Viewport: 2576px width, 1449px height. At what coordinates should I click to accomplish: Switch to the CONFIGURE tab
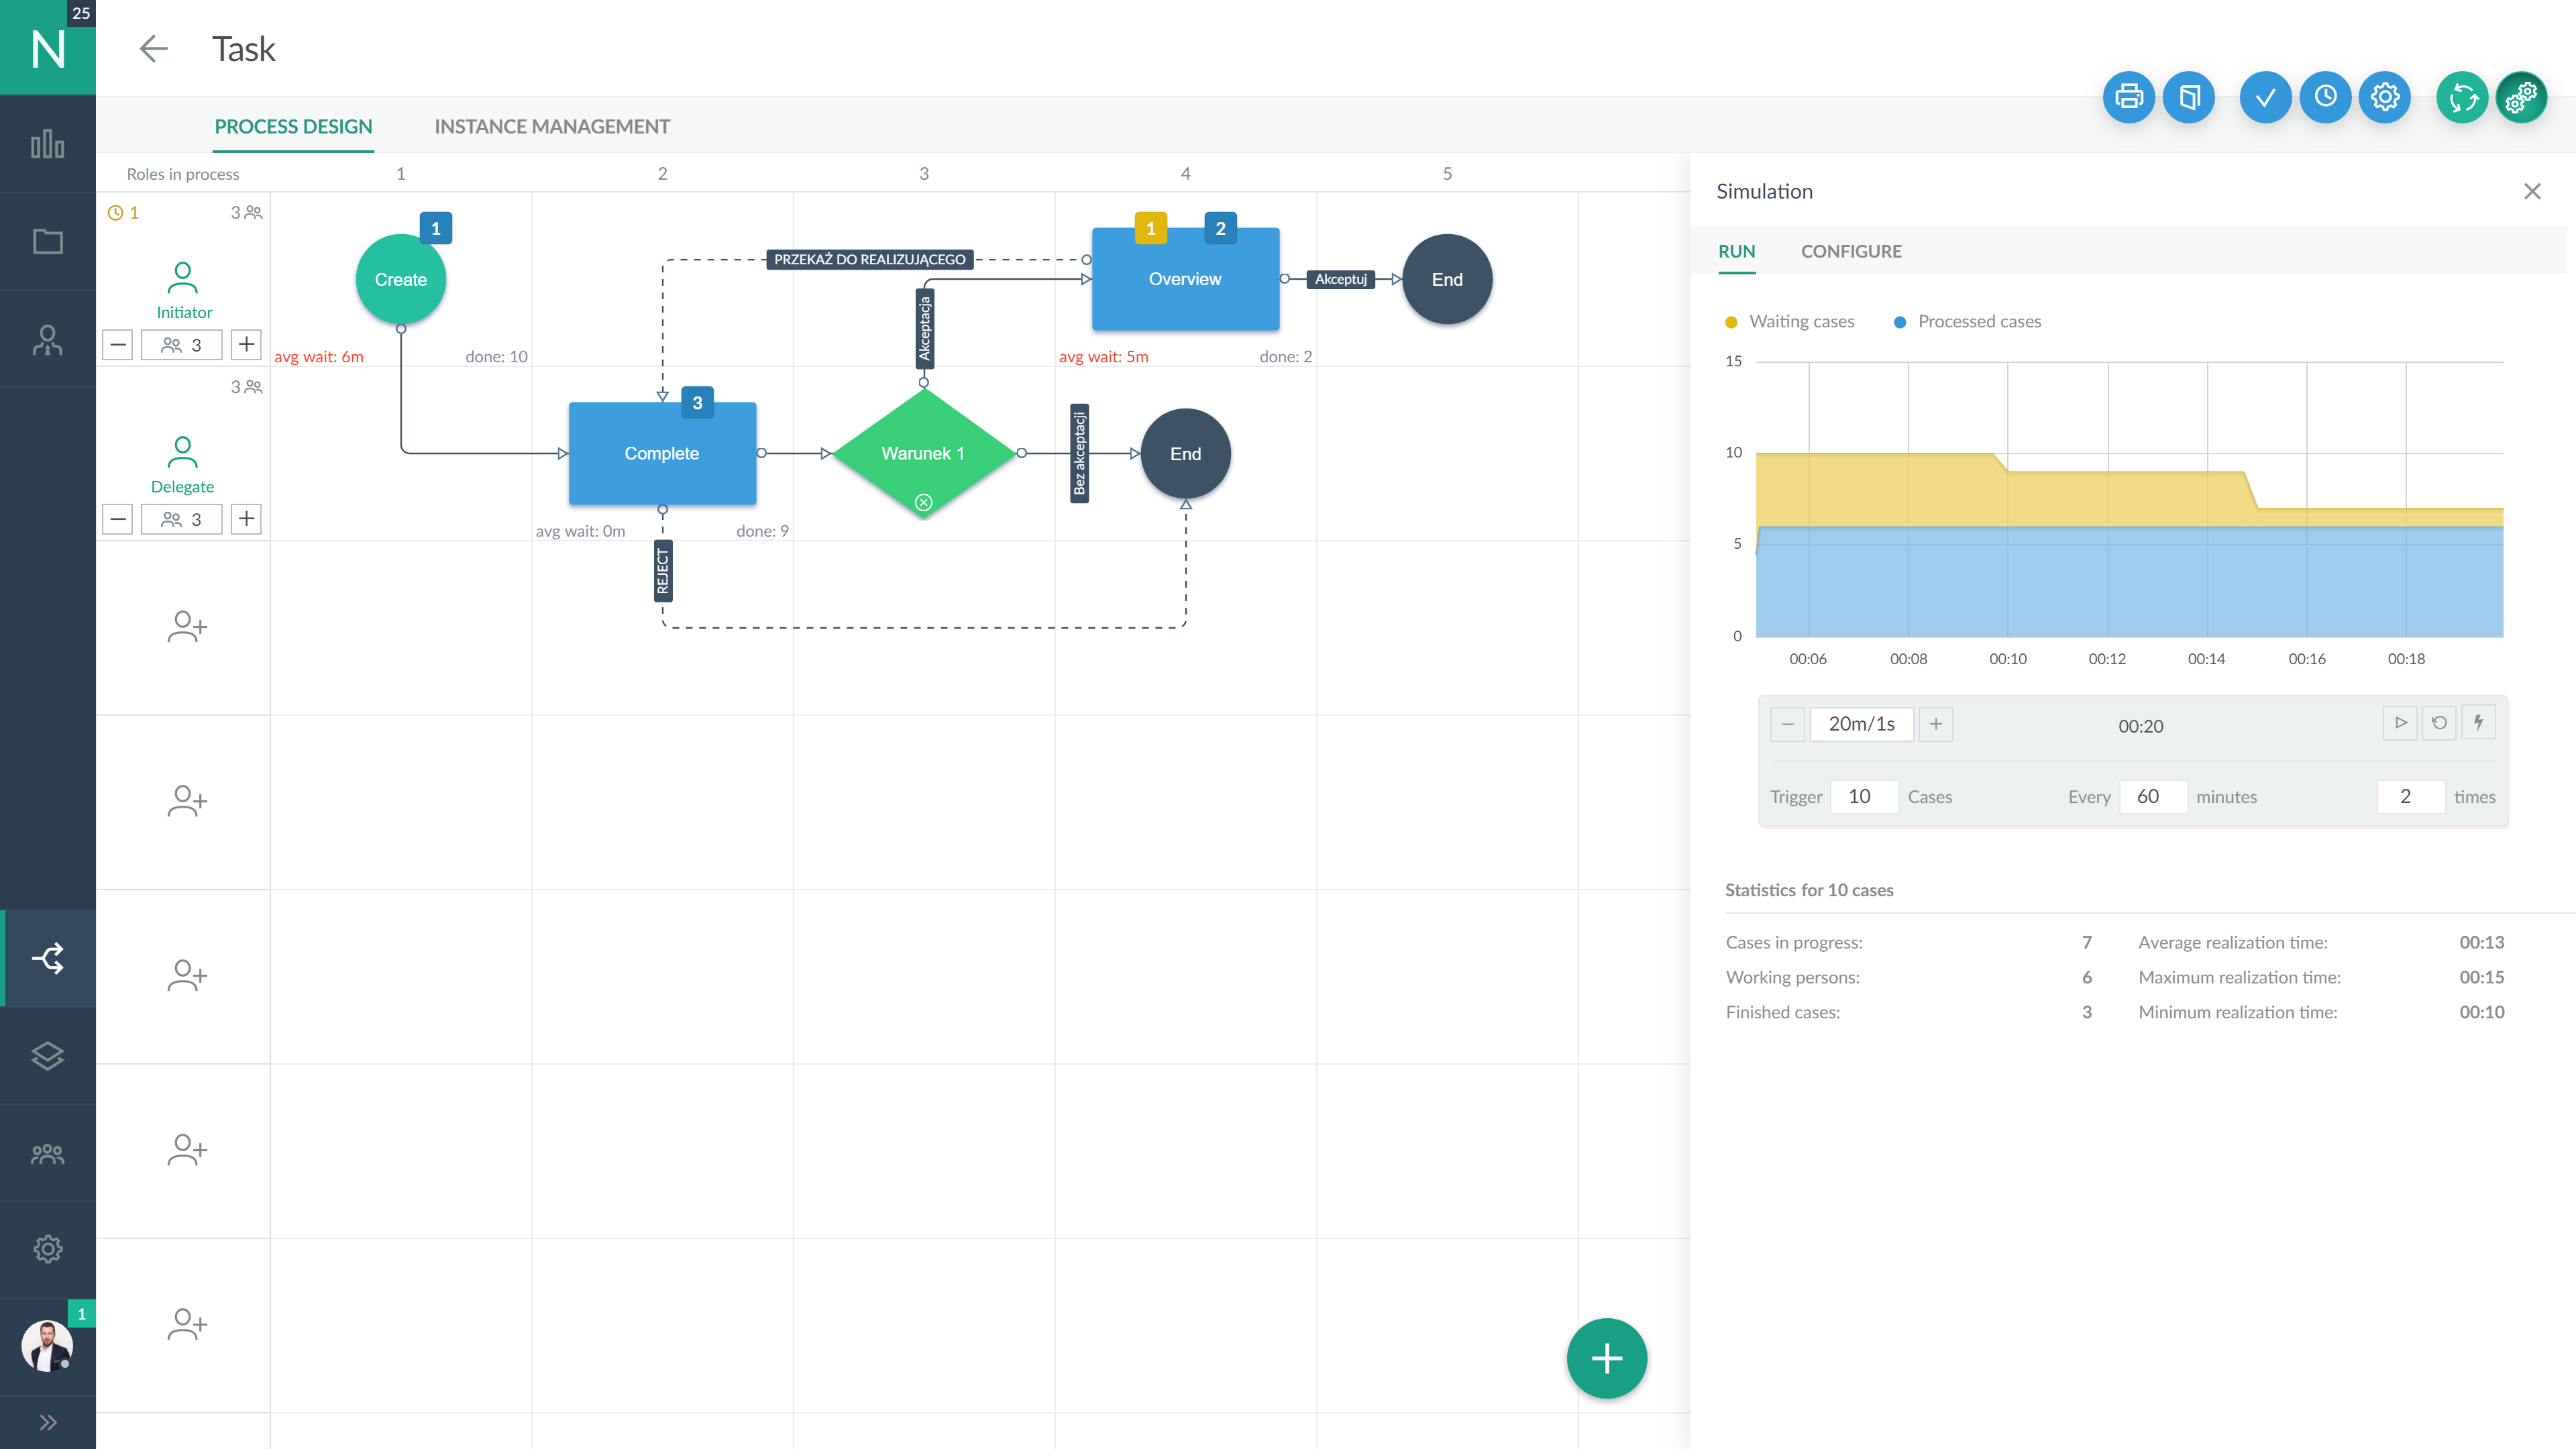click(x=1851, y=252)
